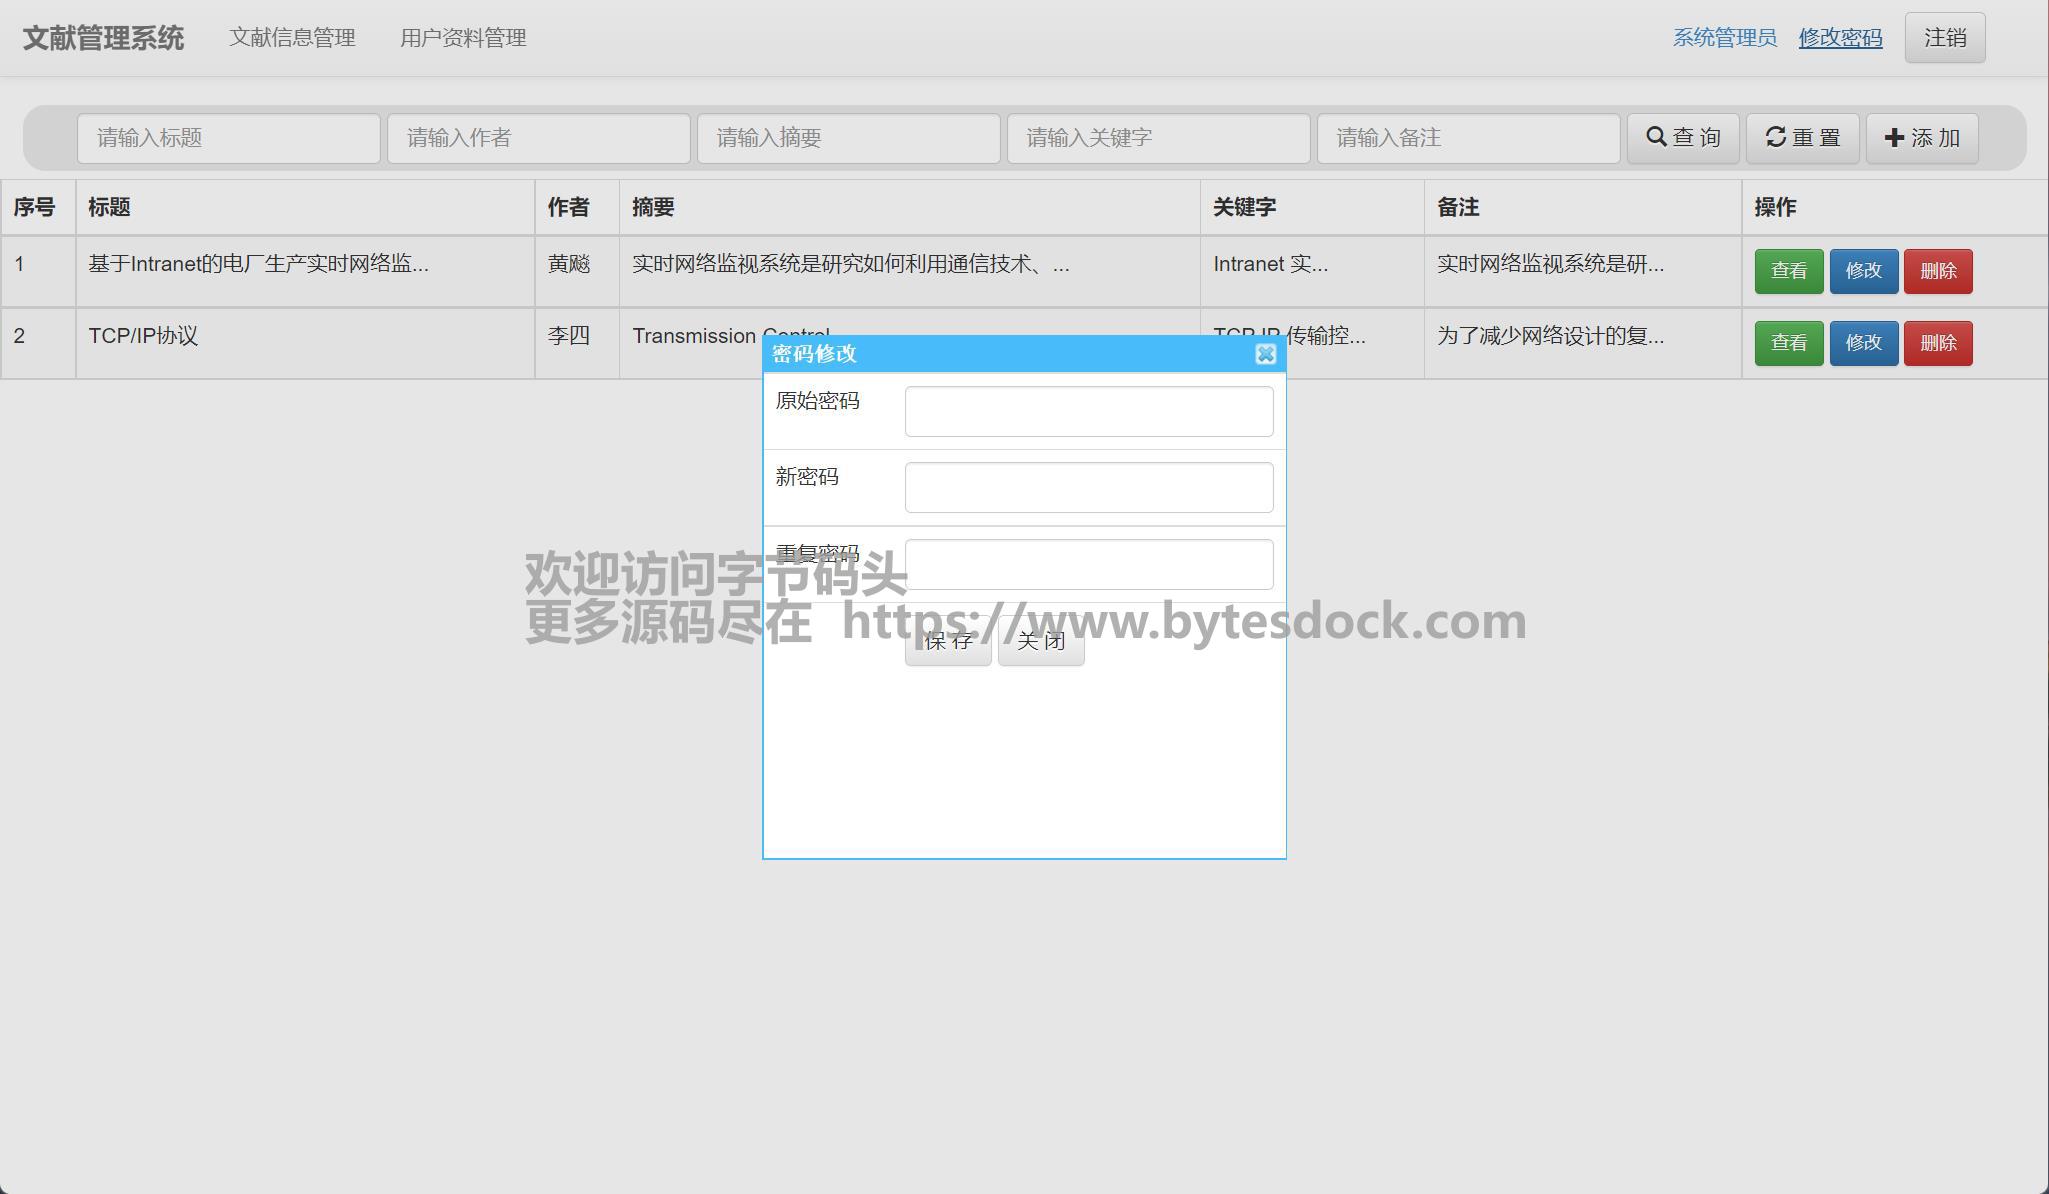Click the 请输入标题 search field
The width and height of the screenshot is (2049, 1194).
pos(228,138)
